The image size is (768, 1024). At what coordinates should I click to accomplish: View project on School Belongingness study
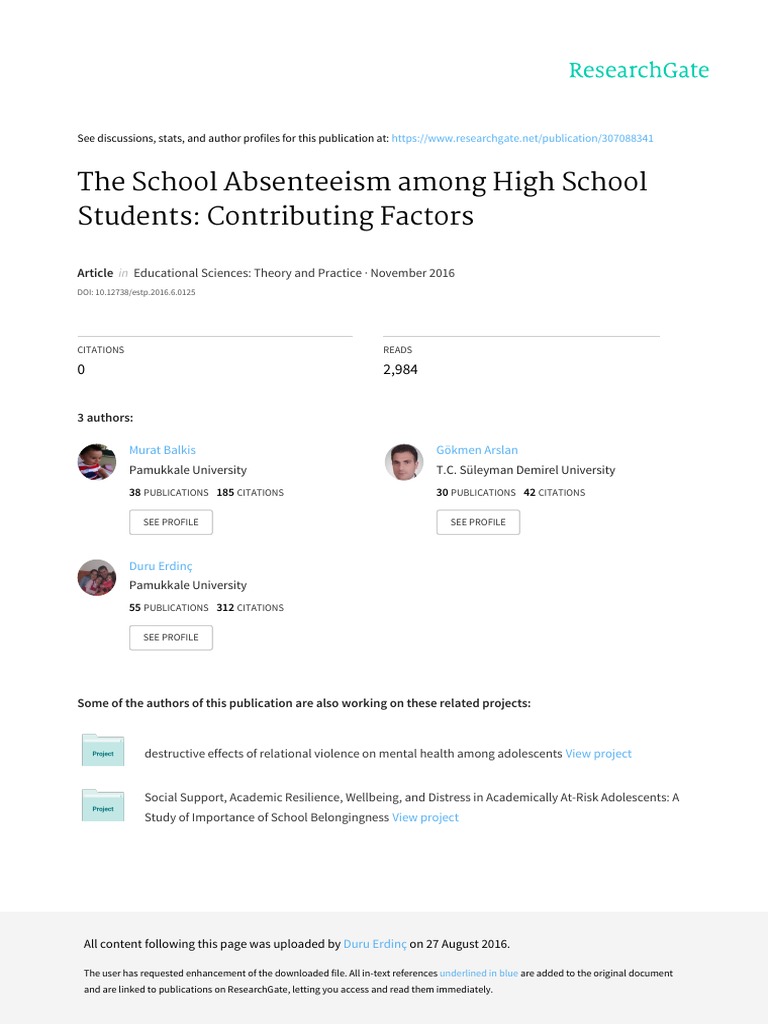click(x=425, y=818)
